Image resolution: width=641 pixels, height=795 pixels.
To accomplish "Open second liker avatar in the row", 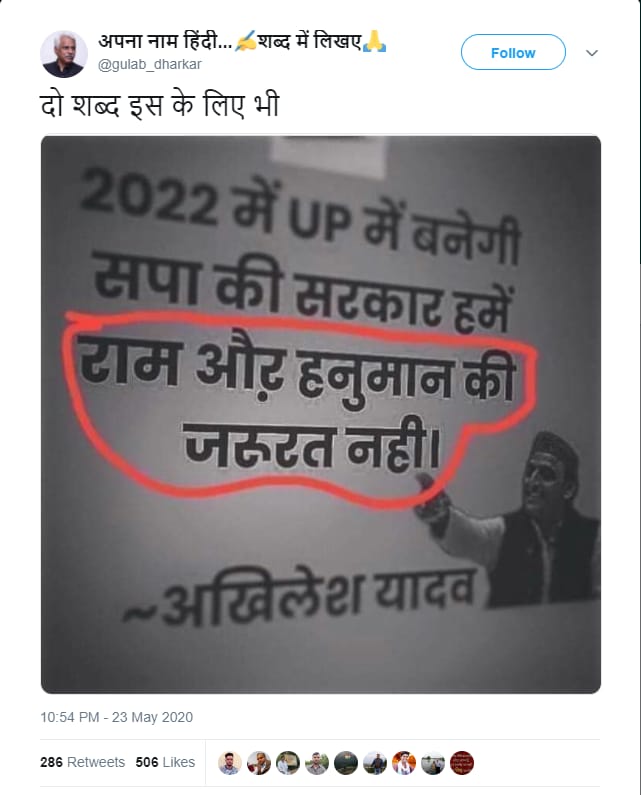I will 259,763.
